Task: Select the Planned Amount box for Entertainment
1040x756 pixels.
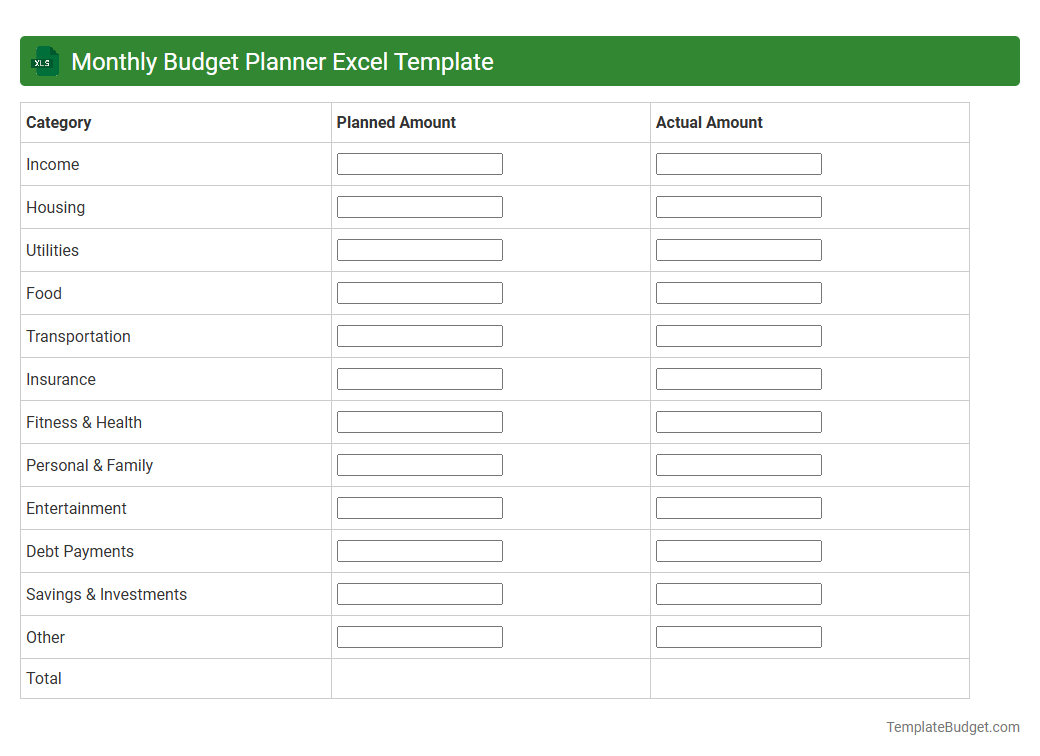Action: (419, 507)
